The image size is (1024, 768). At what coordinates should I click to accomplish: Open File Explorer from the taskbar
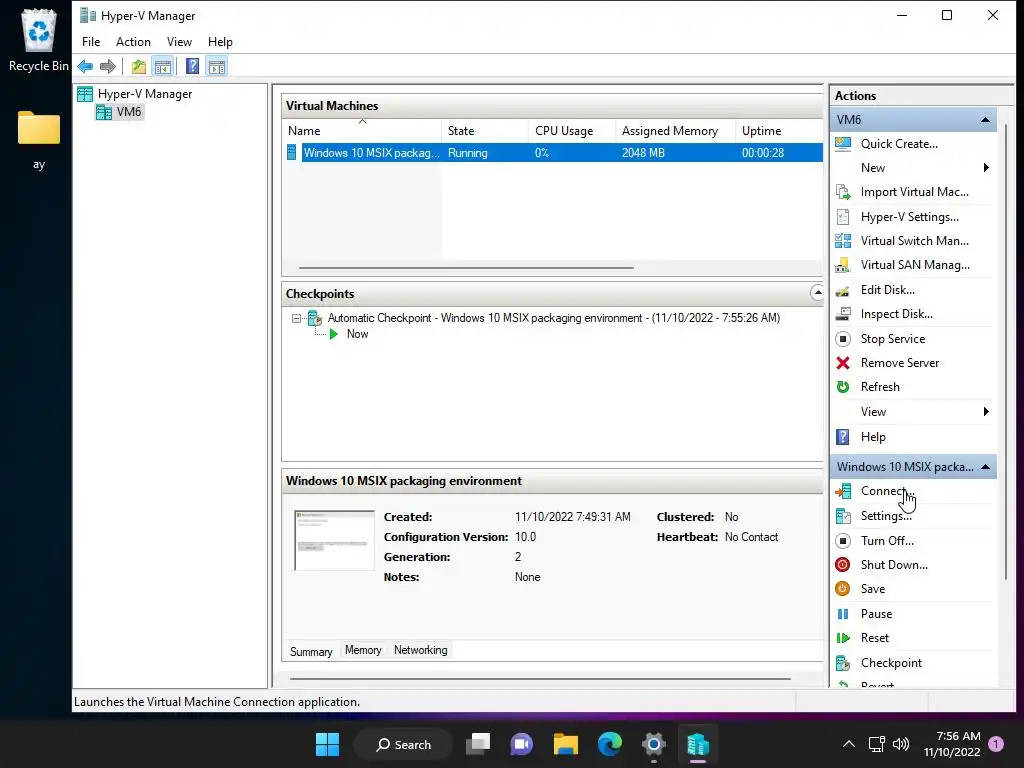coord(566,744)
